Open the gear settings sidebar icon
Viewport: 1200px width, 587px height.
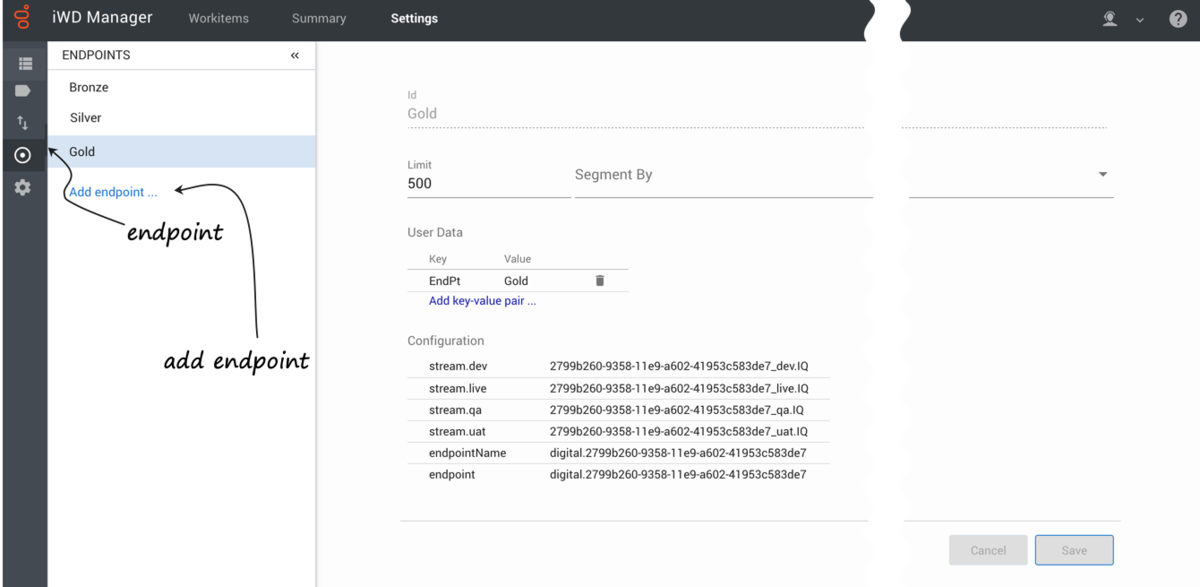coord(23,188)
